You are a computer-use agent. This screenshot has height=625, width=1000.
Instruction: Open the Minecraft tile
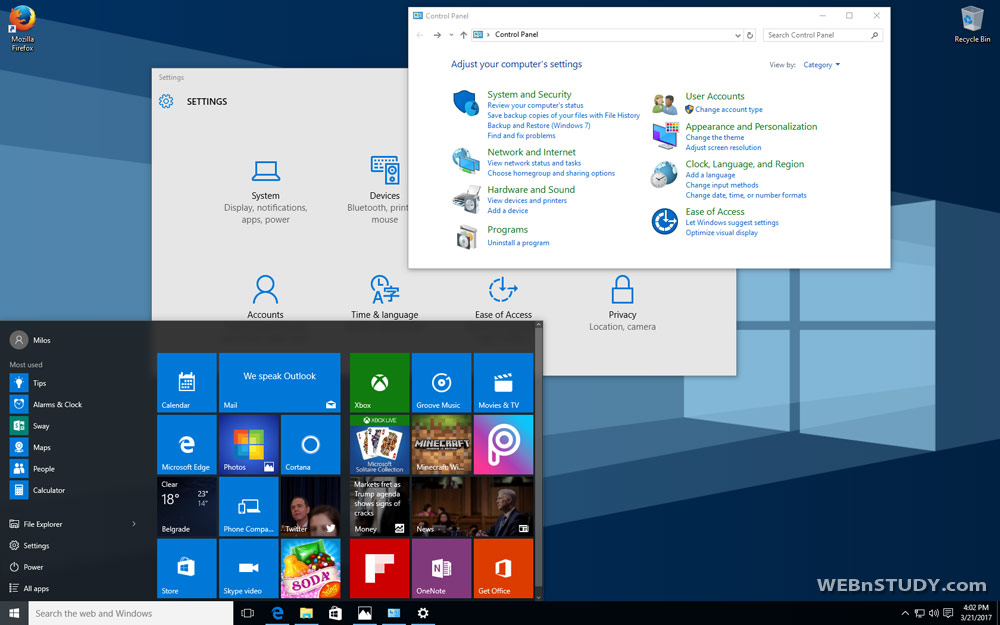(441, 445)
